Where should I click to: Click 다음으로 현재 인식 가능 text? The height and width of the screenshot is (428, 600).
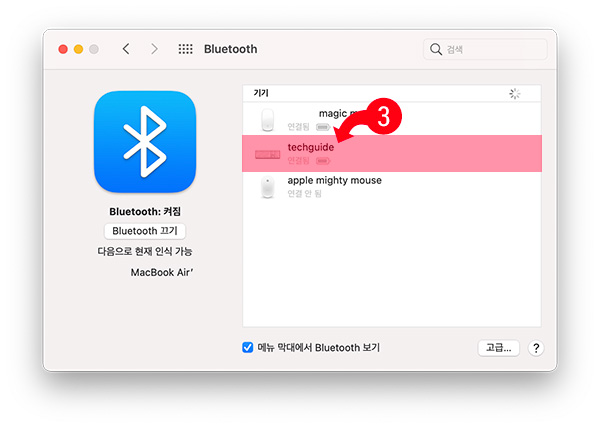point(145,251)
